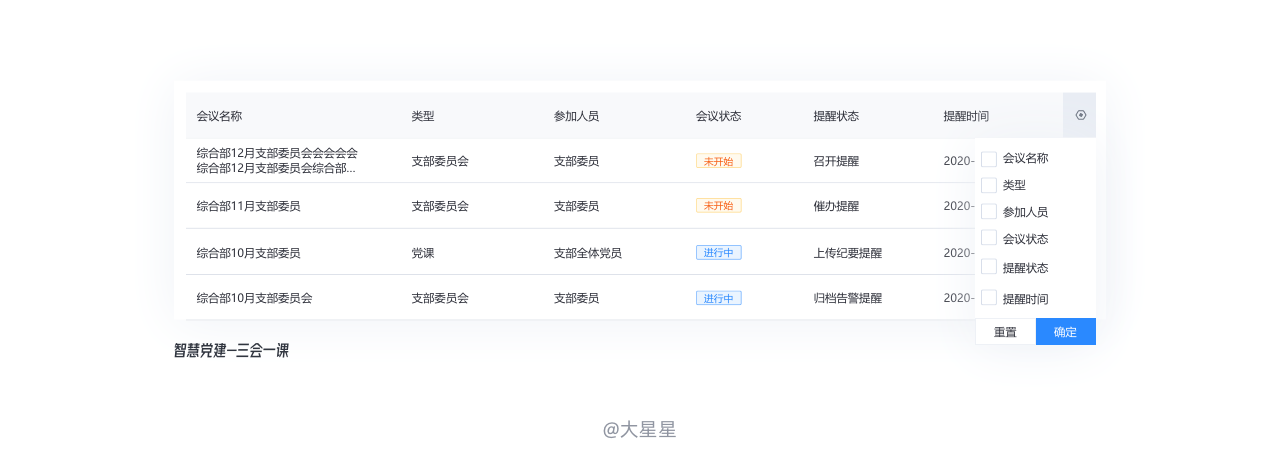Click the 归档告警提醒 reminder cell
This screenshot has width=1280, height=456.
click(847, 298)
